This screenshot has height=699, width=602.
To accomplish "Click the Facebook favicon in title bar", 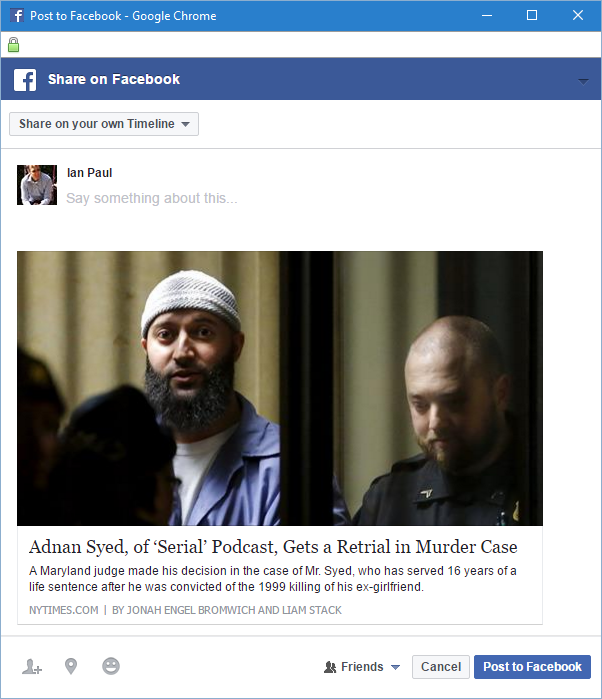I will click(17, 16).
